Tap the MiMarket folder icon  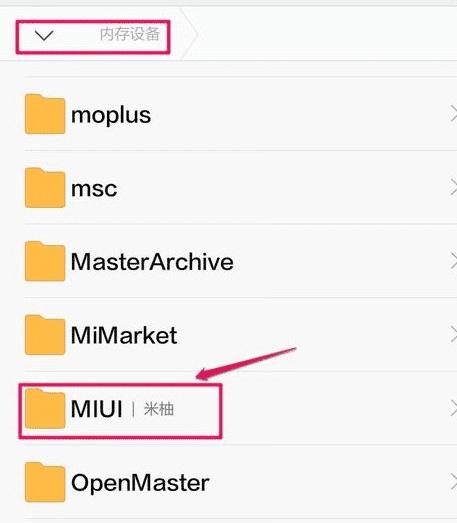(45, 335)
